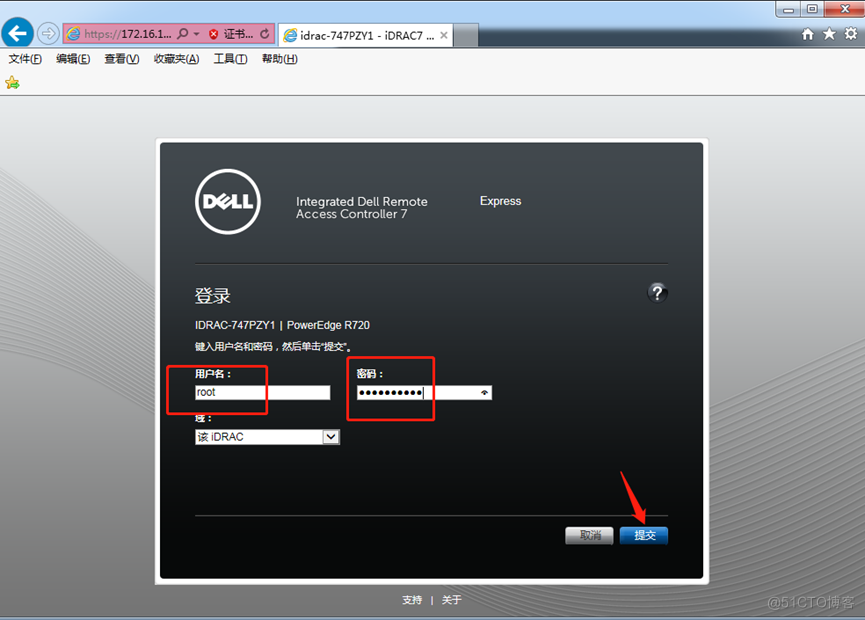
Task: Click the 取消 cancel button
Action: pyautogui.click(x=589, y=535)
